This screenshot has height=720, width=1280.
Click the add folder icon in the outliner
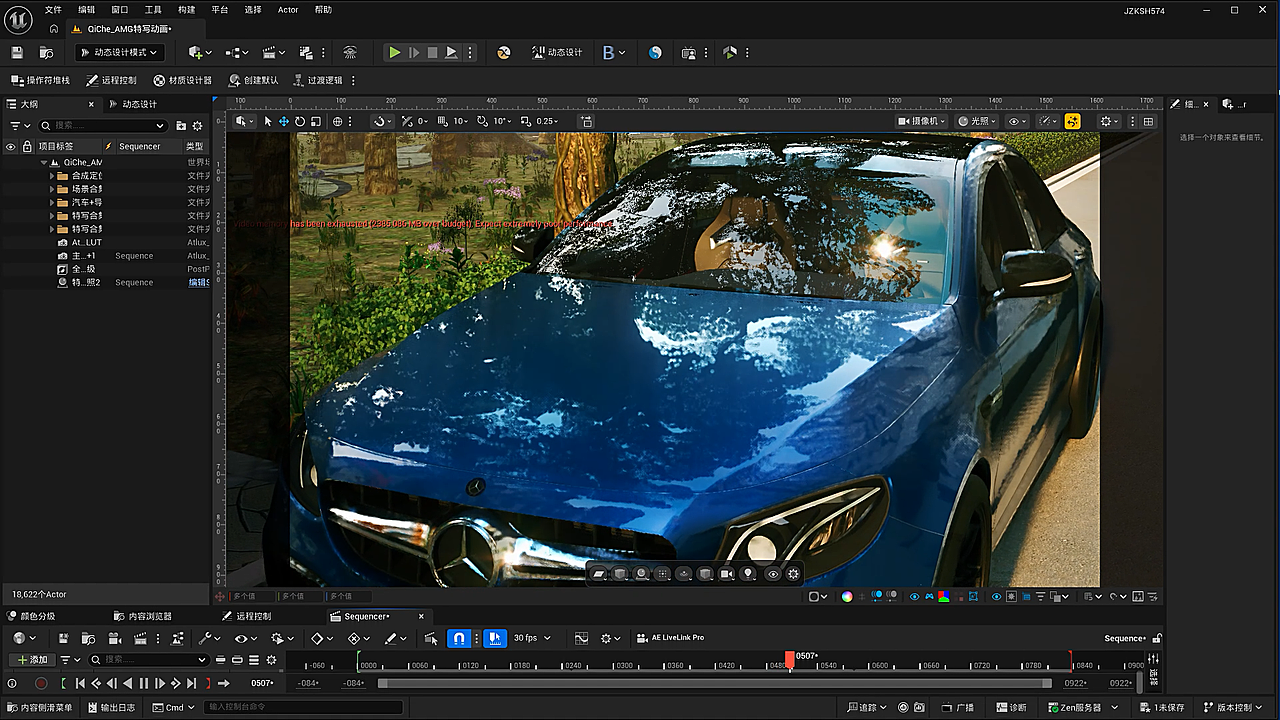pos(181,126)
